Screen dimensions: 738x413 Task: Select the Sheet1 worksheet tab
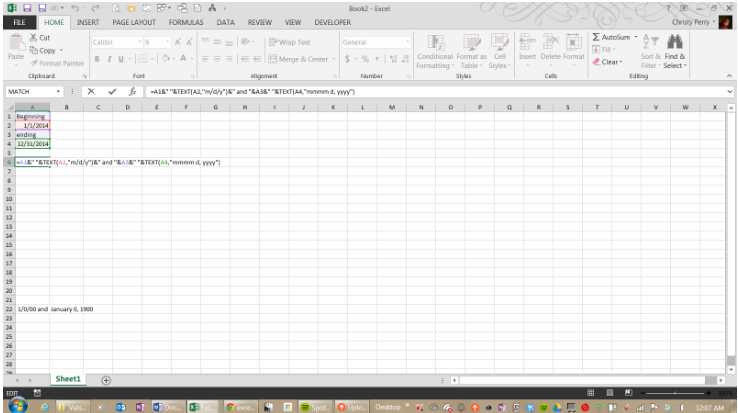[x=68, y=379]
